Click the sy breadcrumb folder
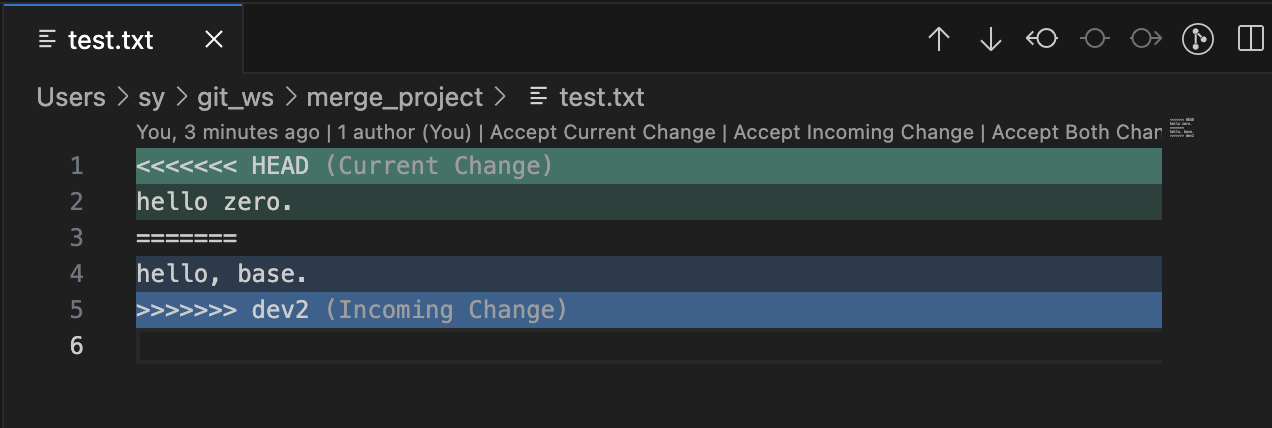This screenshot has height=428, width=1272. [x=151, y=97]
